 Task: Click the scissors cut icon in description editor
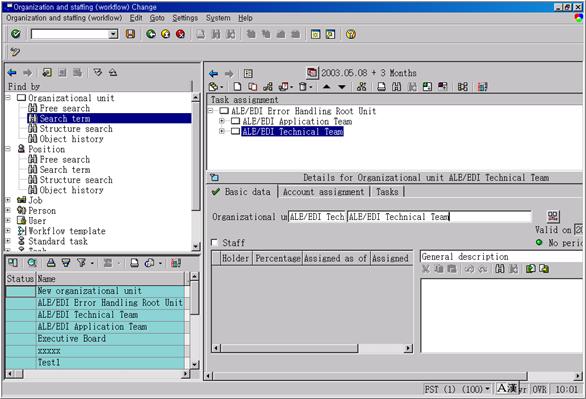coord(425,269)
